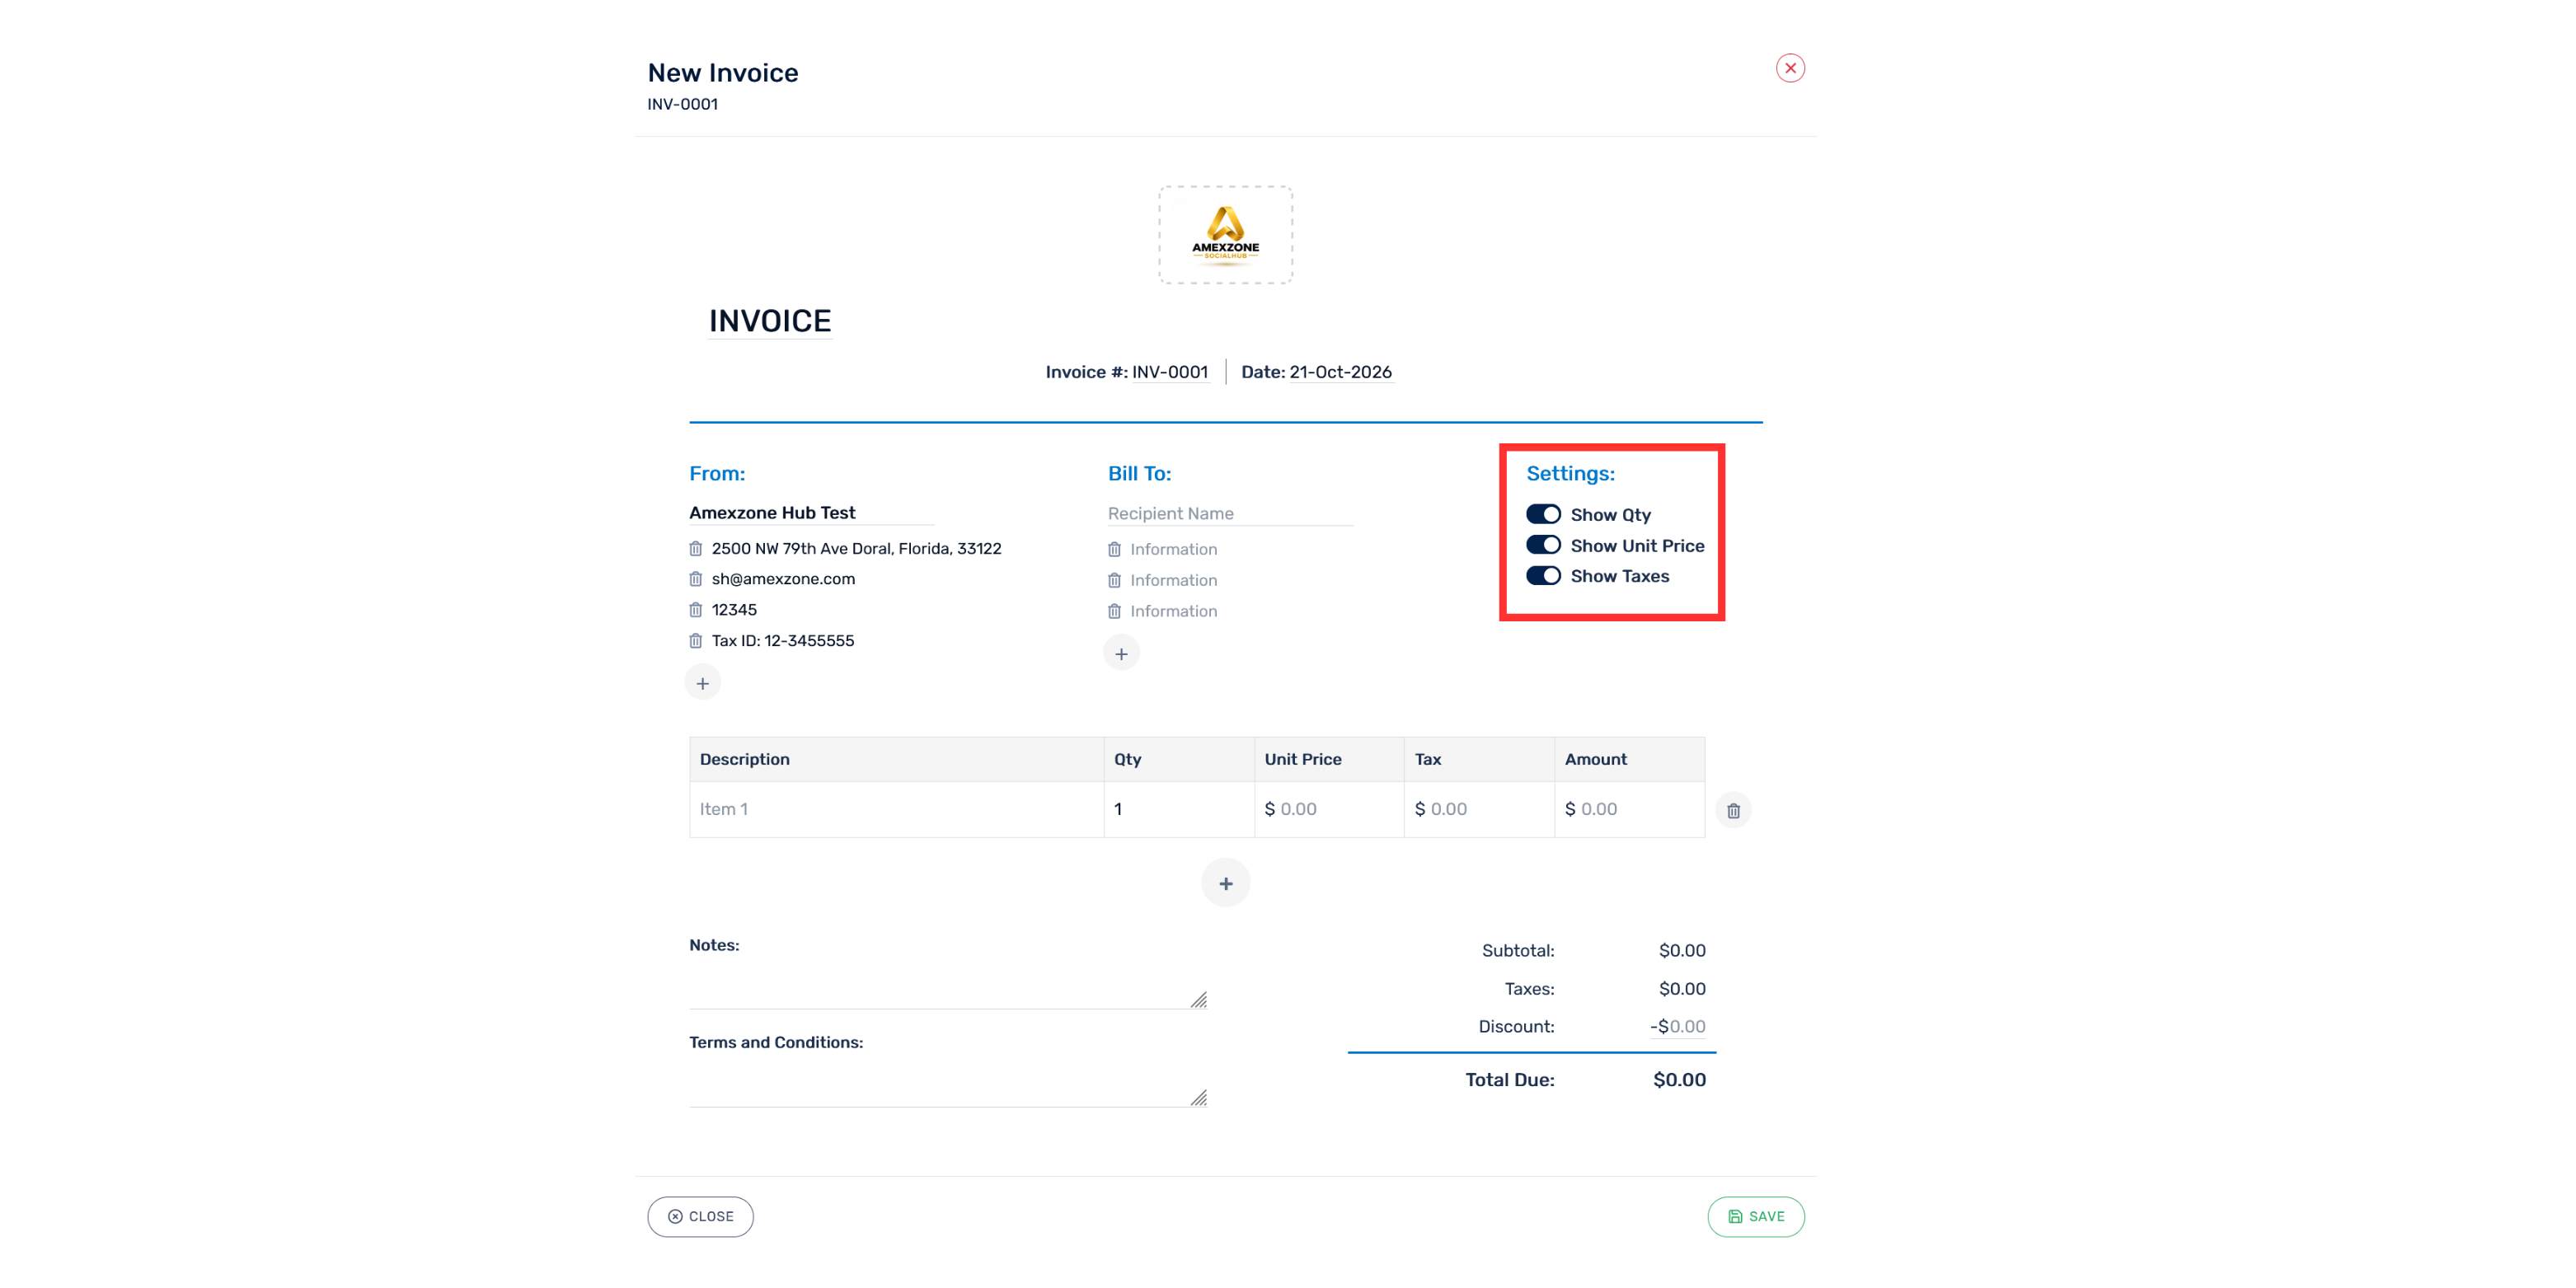Turn off the Show Taxes switch
This screenshot has height=1288, width=2576.
tap(1543, 576)
